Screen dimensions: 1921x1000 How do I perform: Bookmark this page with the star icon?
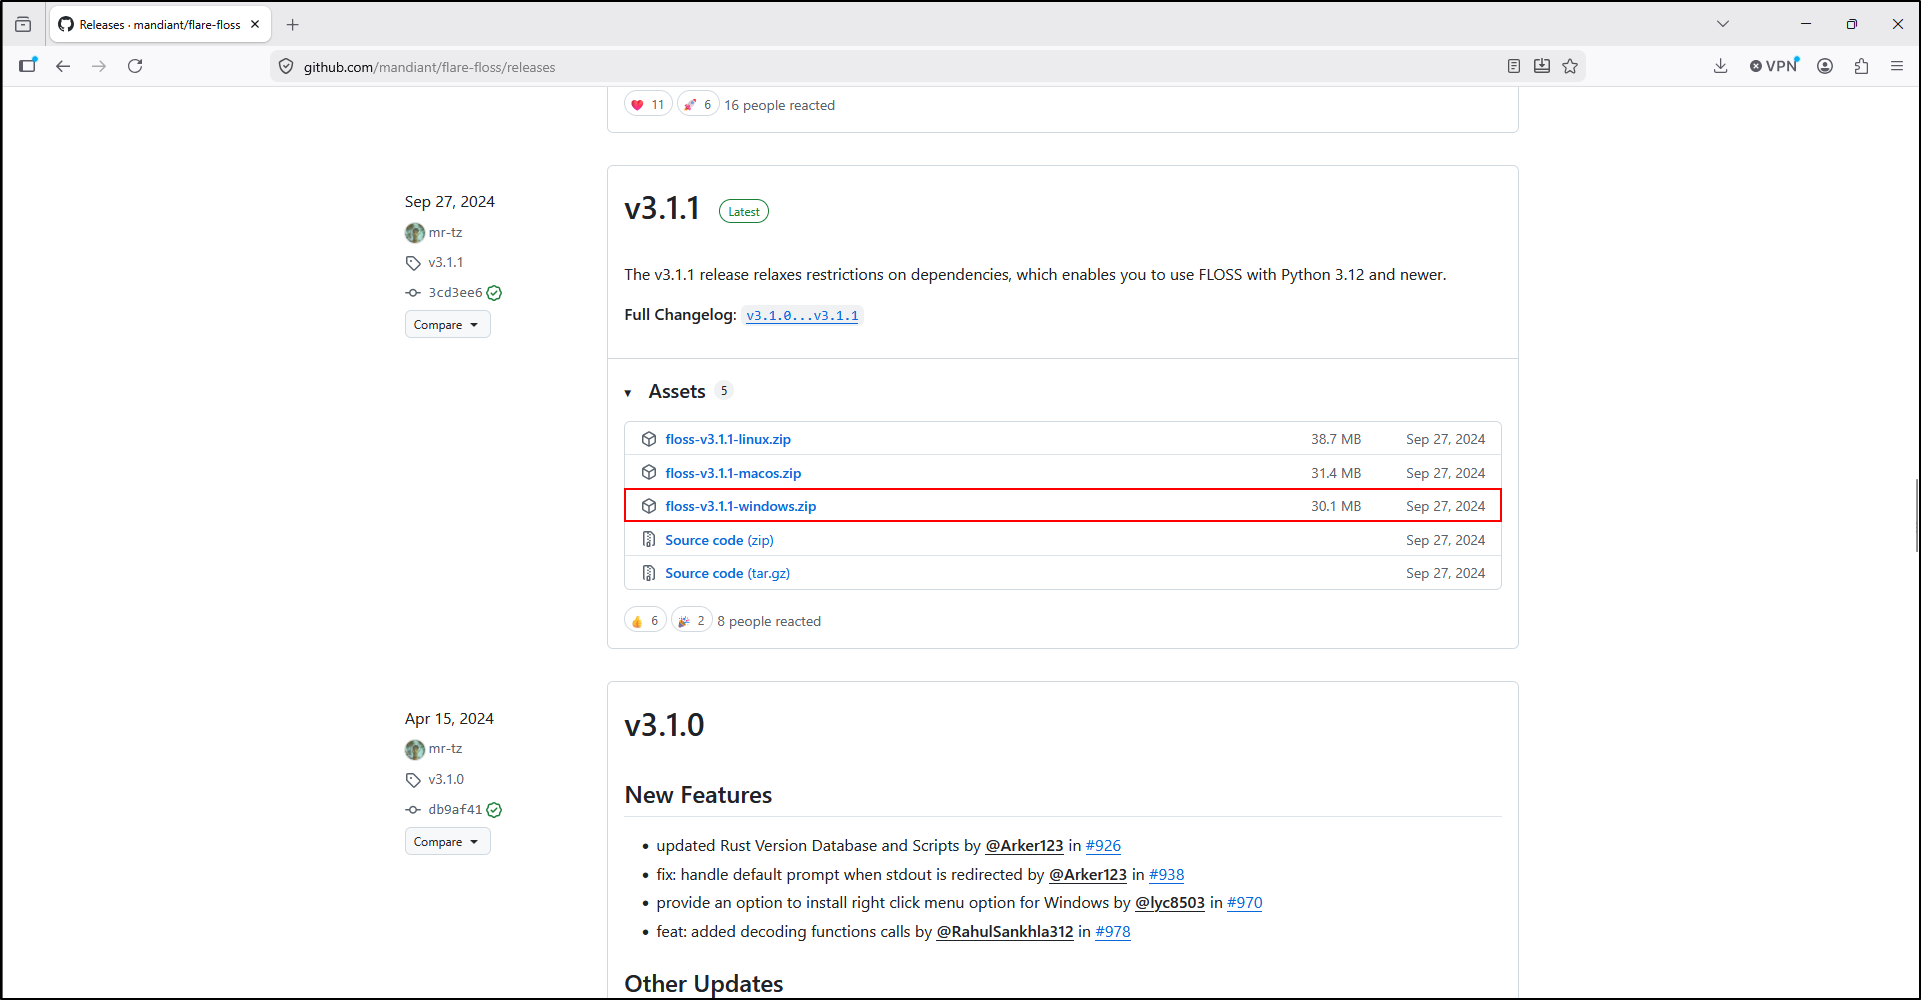click(1570, 66)
